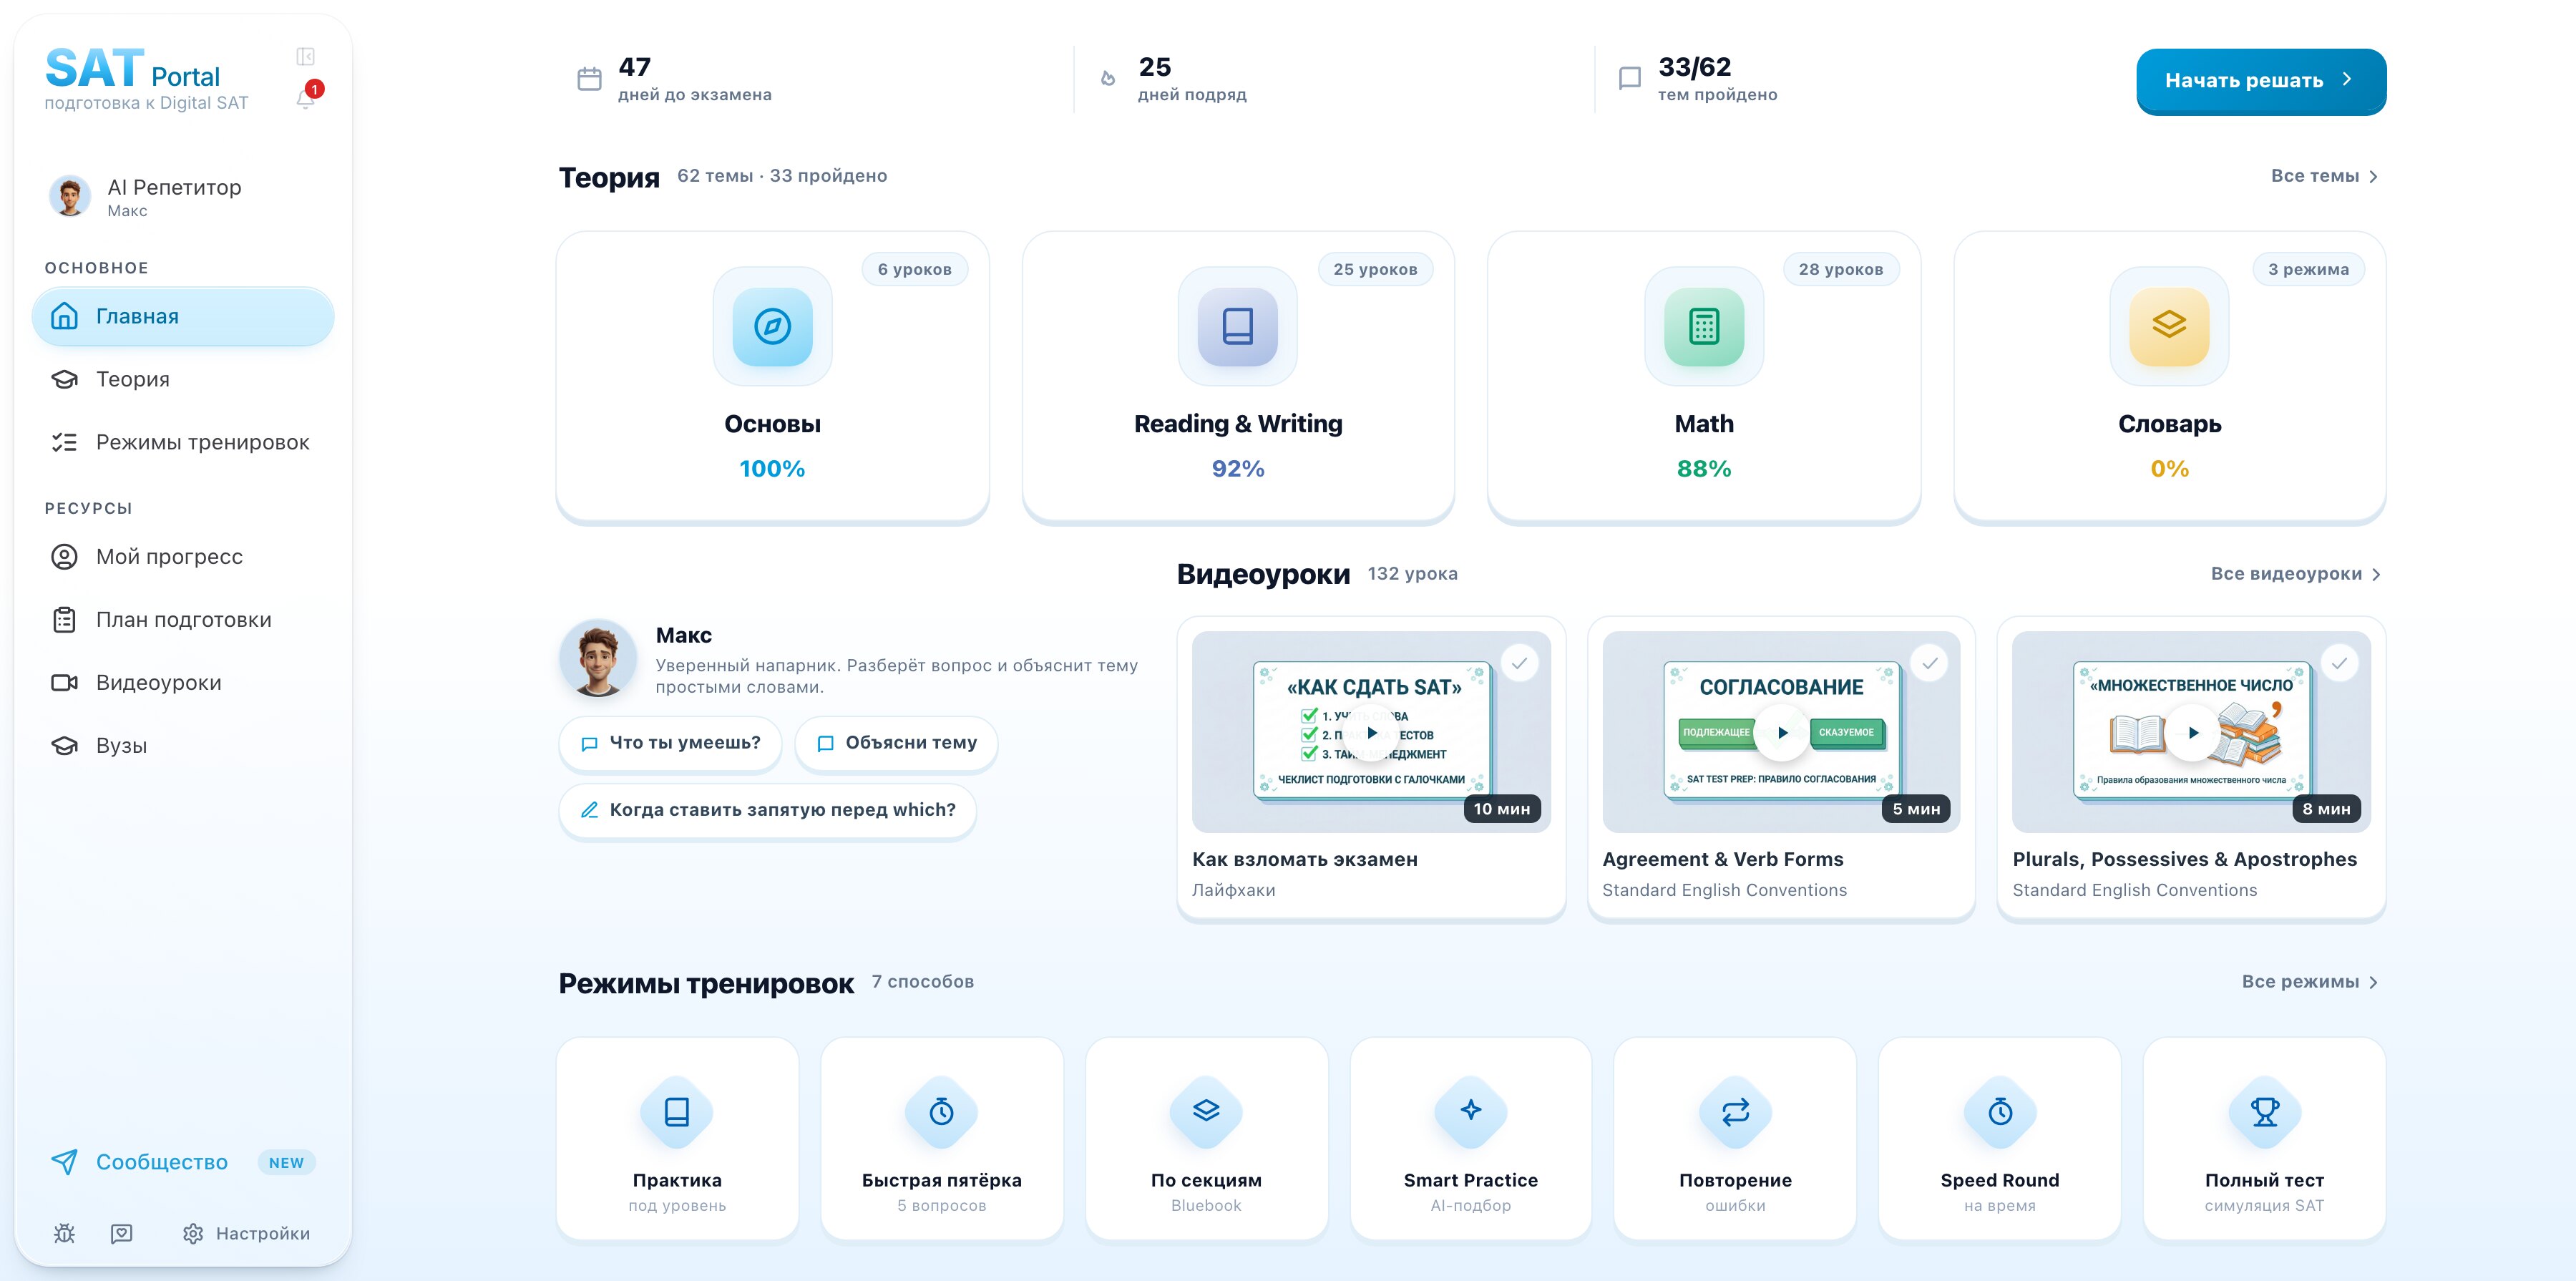Image resolution: width=2576 pixels, height=1281 pixels.
Task: Click the По секциям layers icon
Action: point(1206,1111)
